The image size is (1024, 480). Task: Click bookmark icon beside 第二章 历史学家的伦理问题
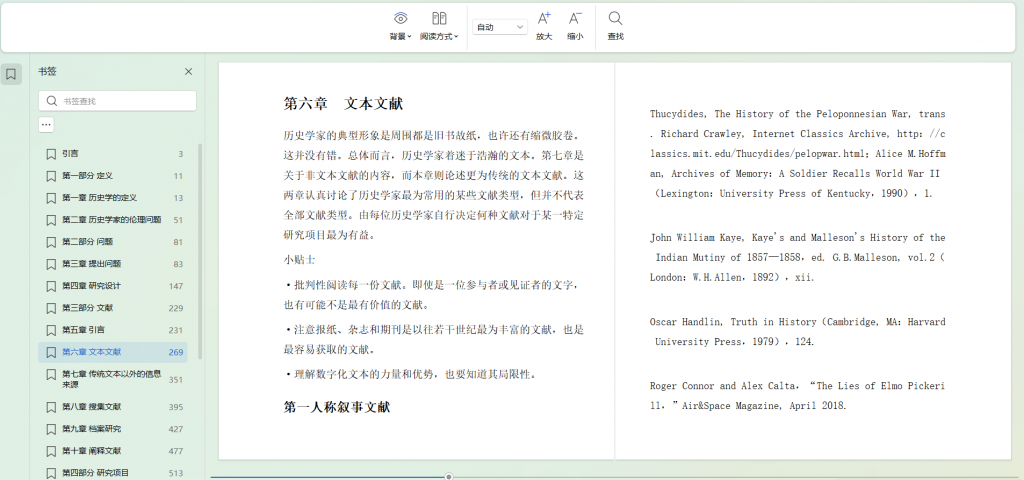click(x=51, y=220)
